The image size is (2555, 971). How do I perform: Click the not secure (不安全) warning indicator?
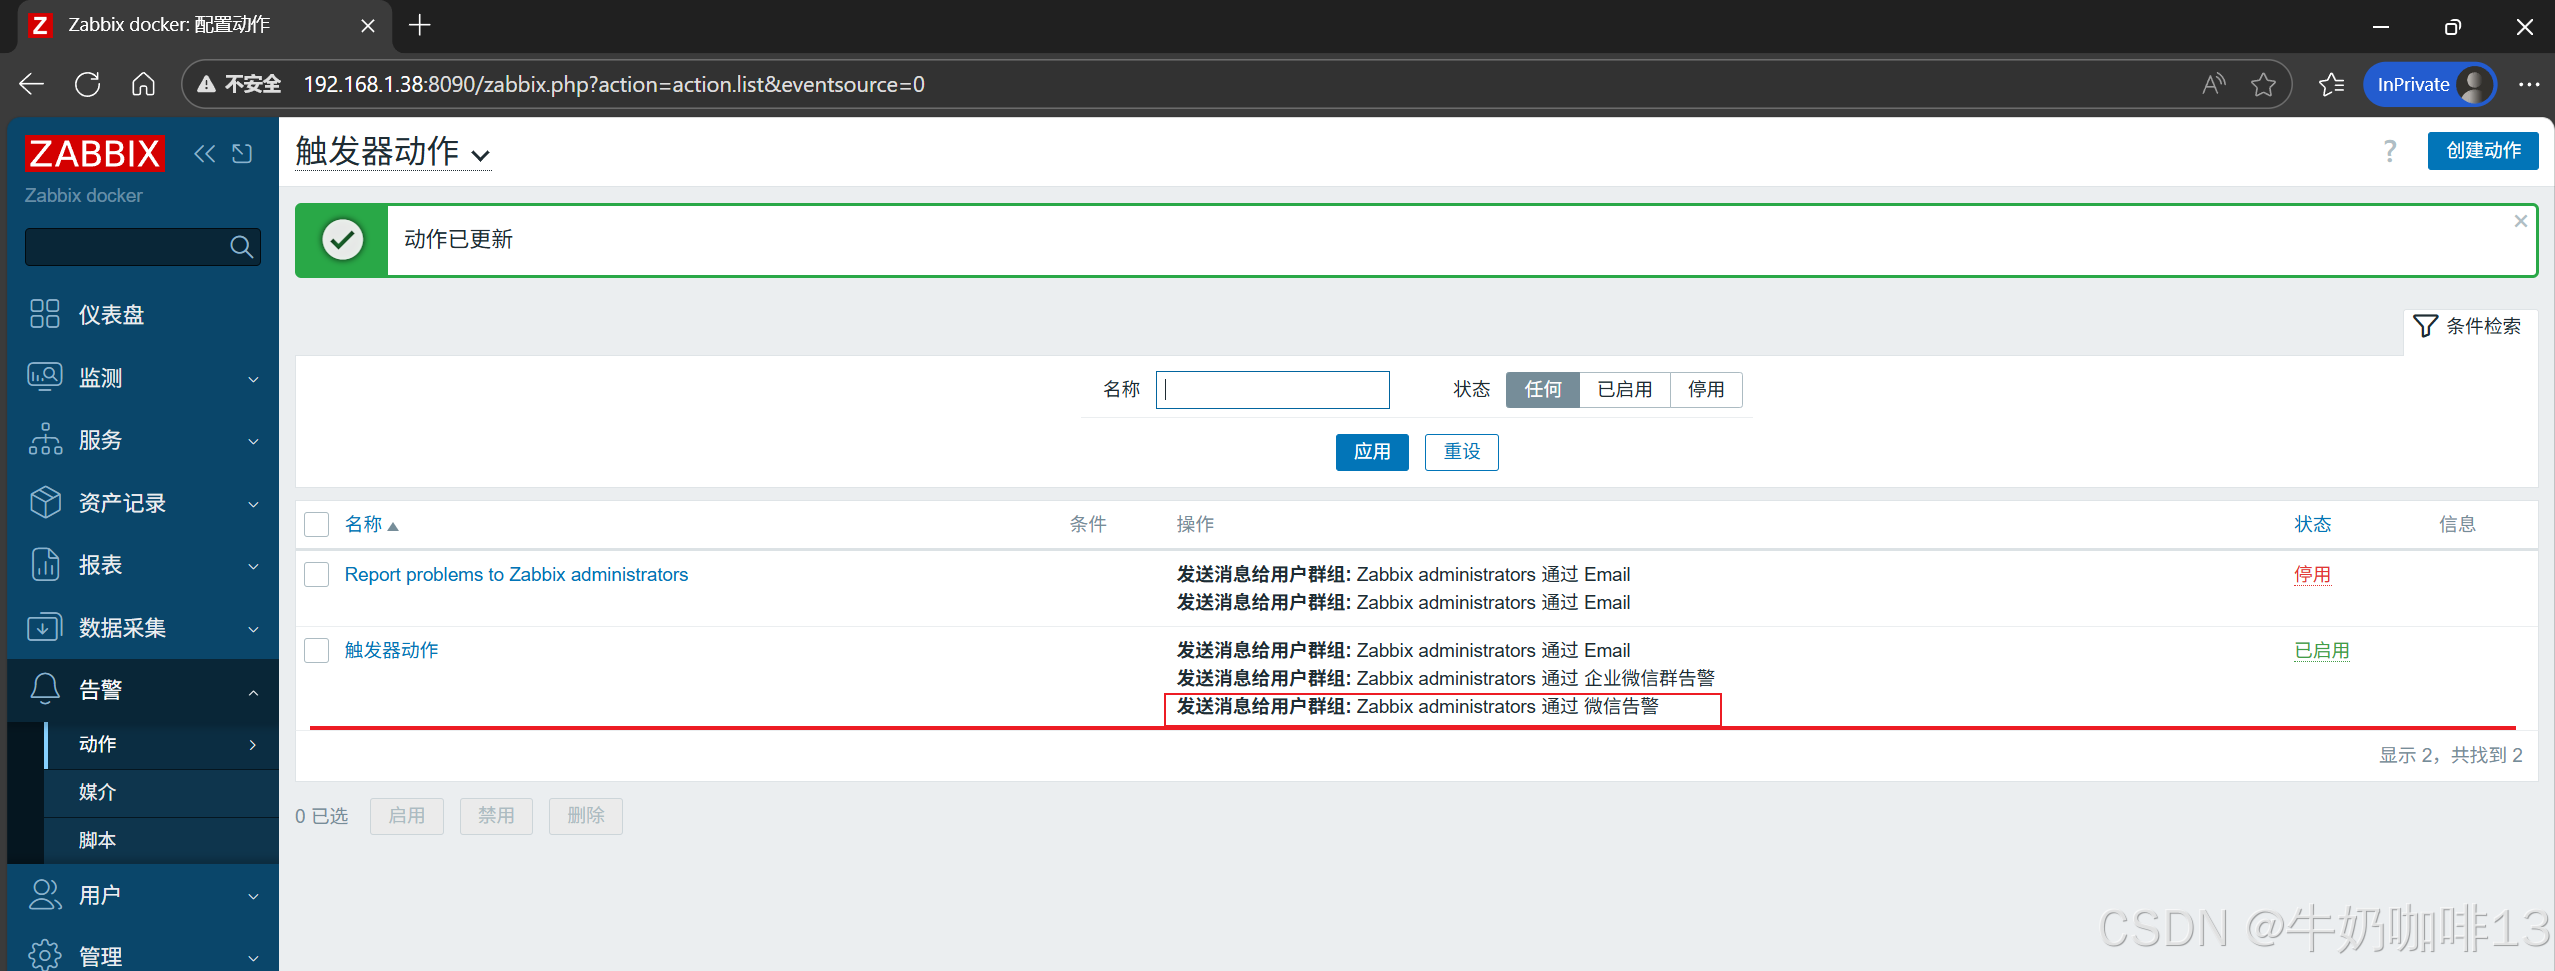239,84
